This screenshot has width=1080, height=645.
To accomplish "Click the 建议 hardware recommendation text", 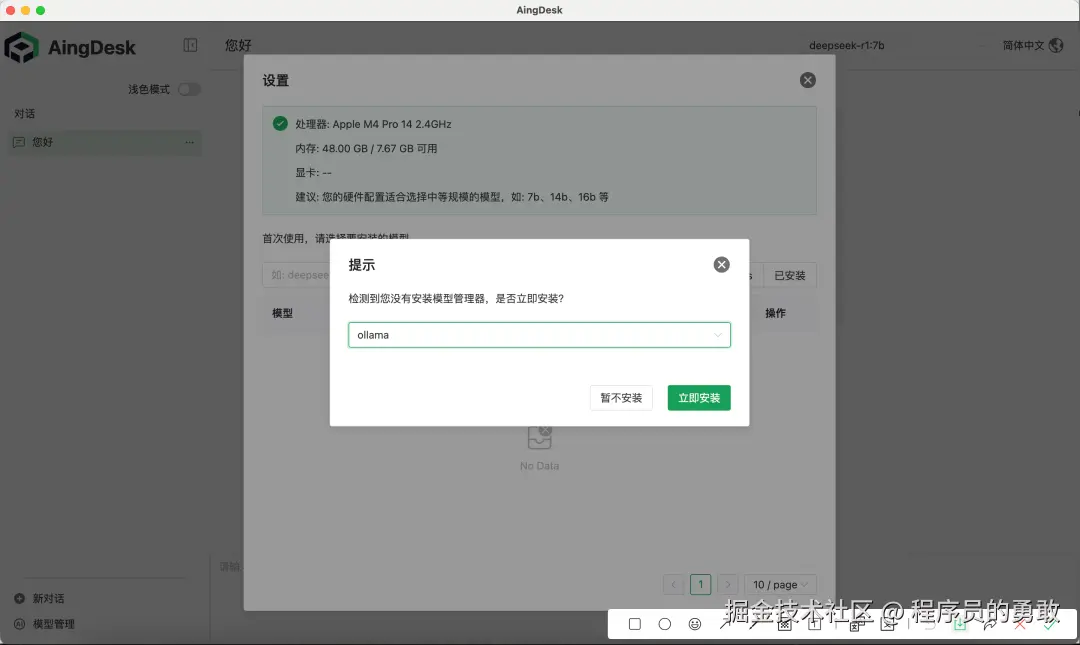I will click(452, 197).
